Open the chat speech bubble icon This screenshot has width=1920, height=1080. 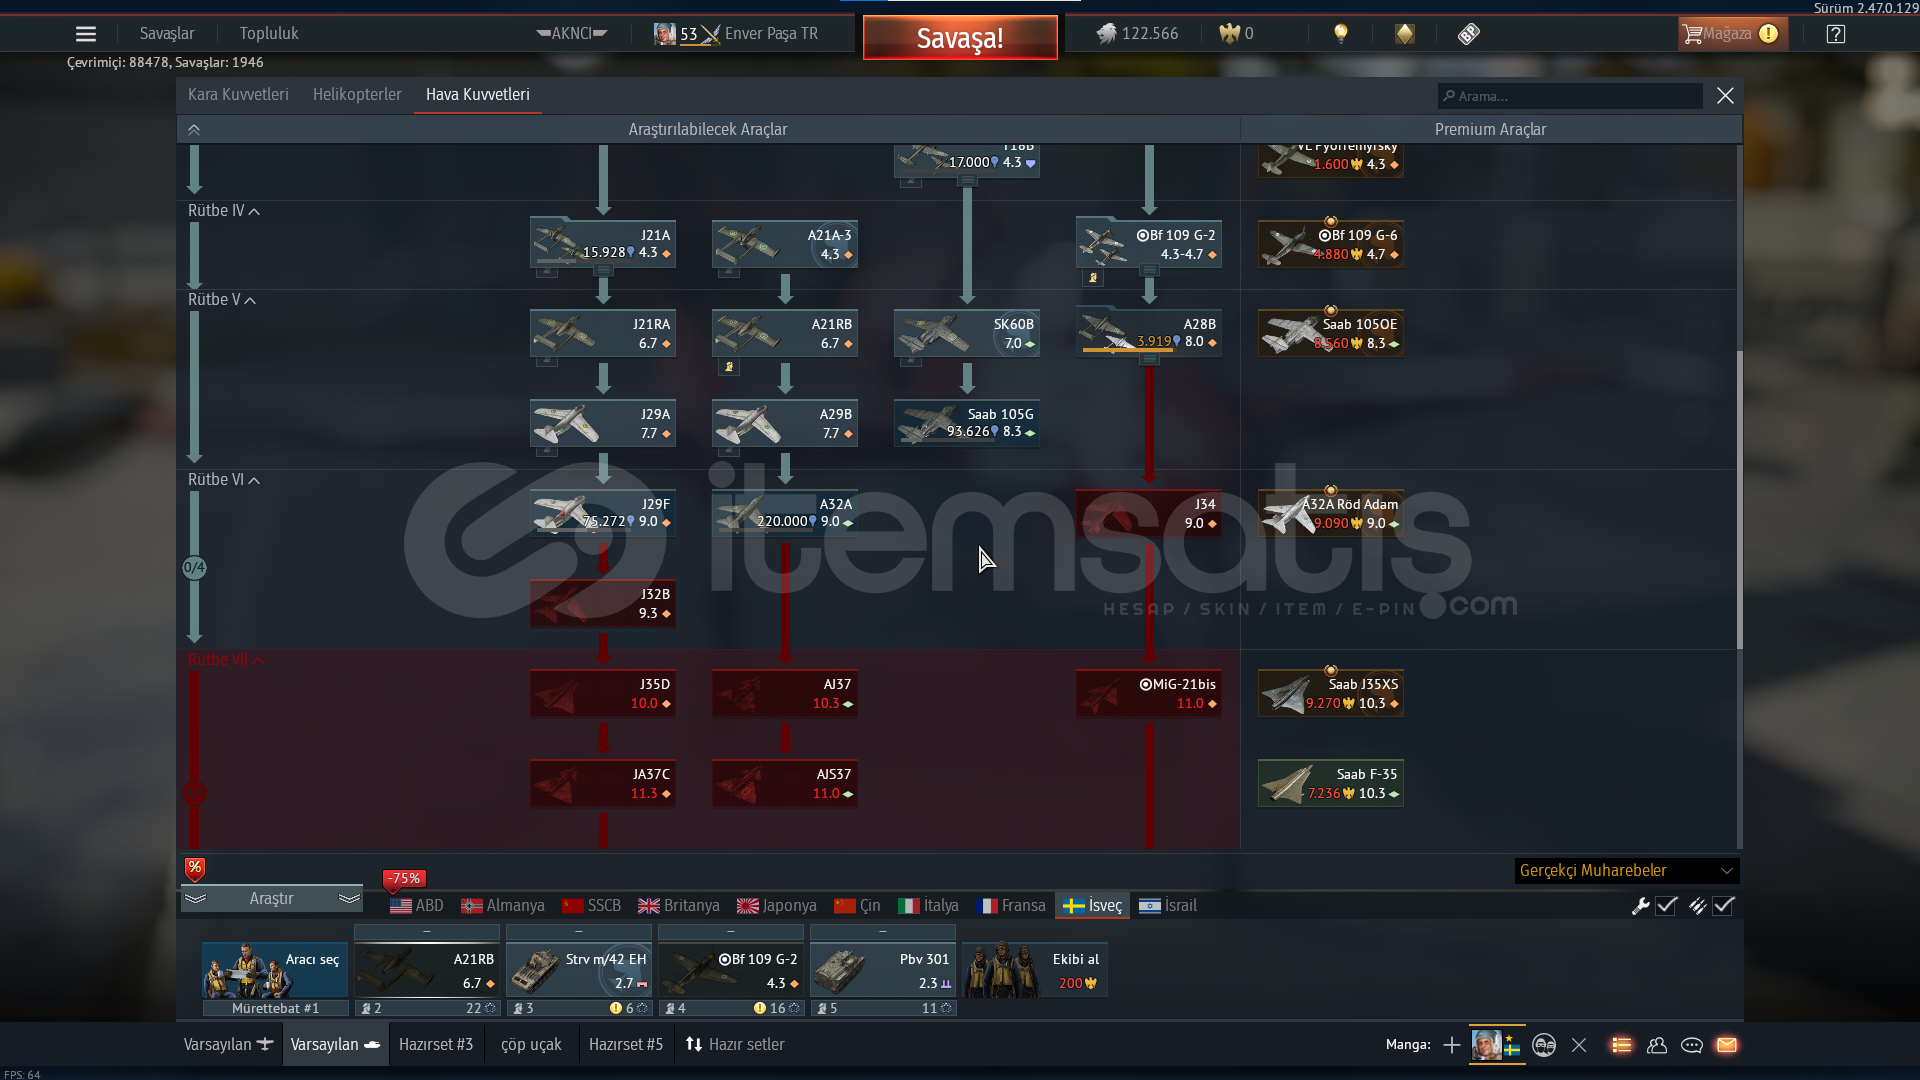1692,1045
